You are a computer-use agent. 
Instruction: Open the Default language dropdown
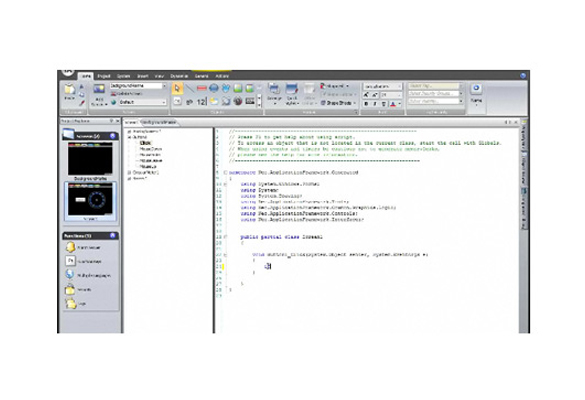pyautogui.click(x=143, y=102)
